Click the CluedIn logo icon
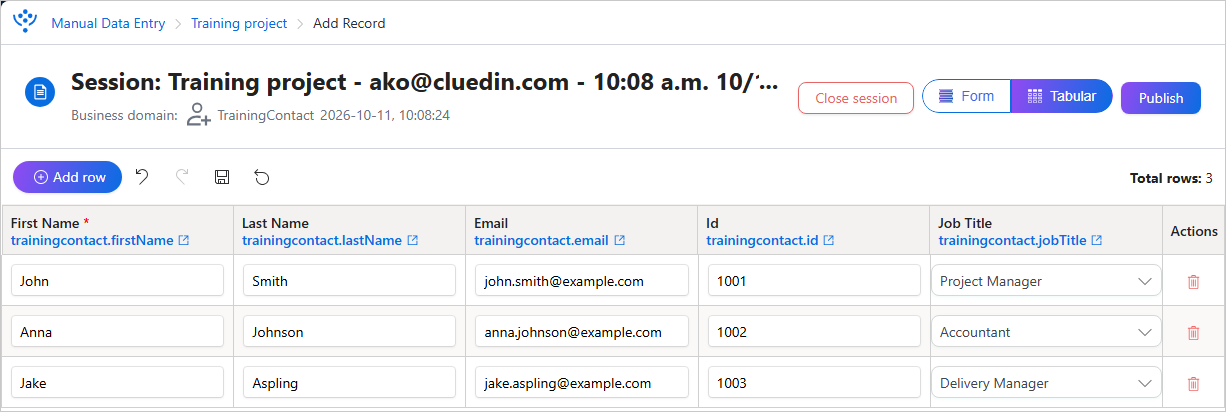The width and height of the screenshot is (1226, 412). 25,21
